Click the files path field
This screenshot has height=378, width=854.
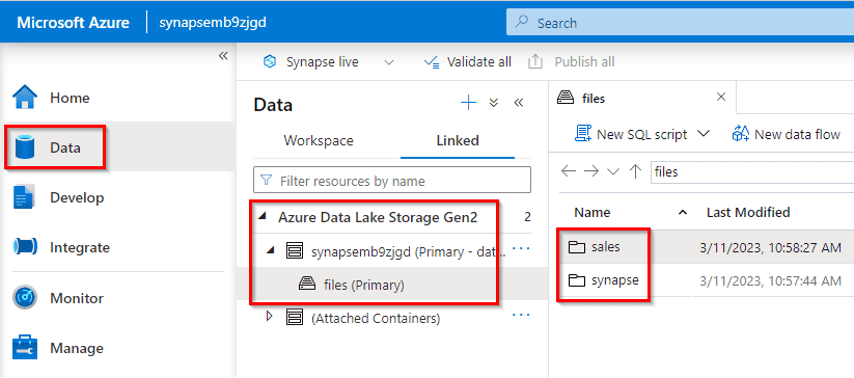pos(753,172)
